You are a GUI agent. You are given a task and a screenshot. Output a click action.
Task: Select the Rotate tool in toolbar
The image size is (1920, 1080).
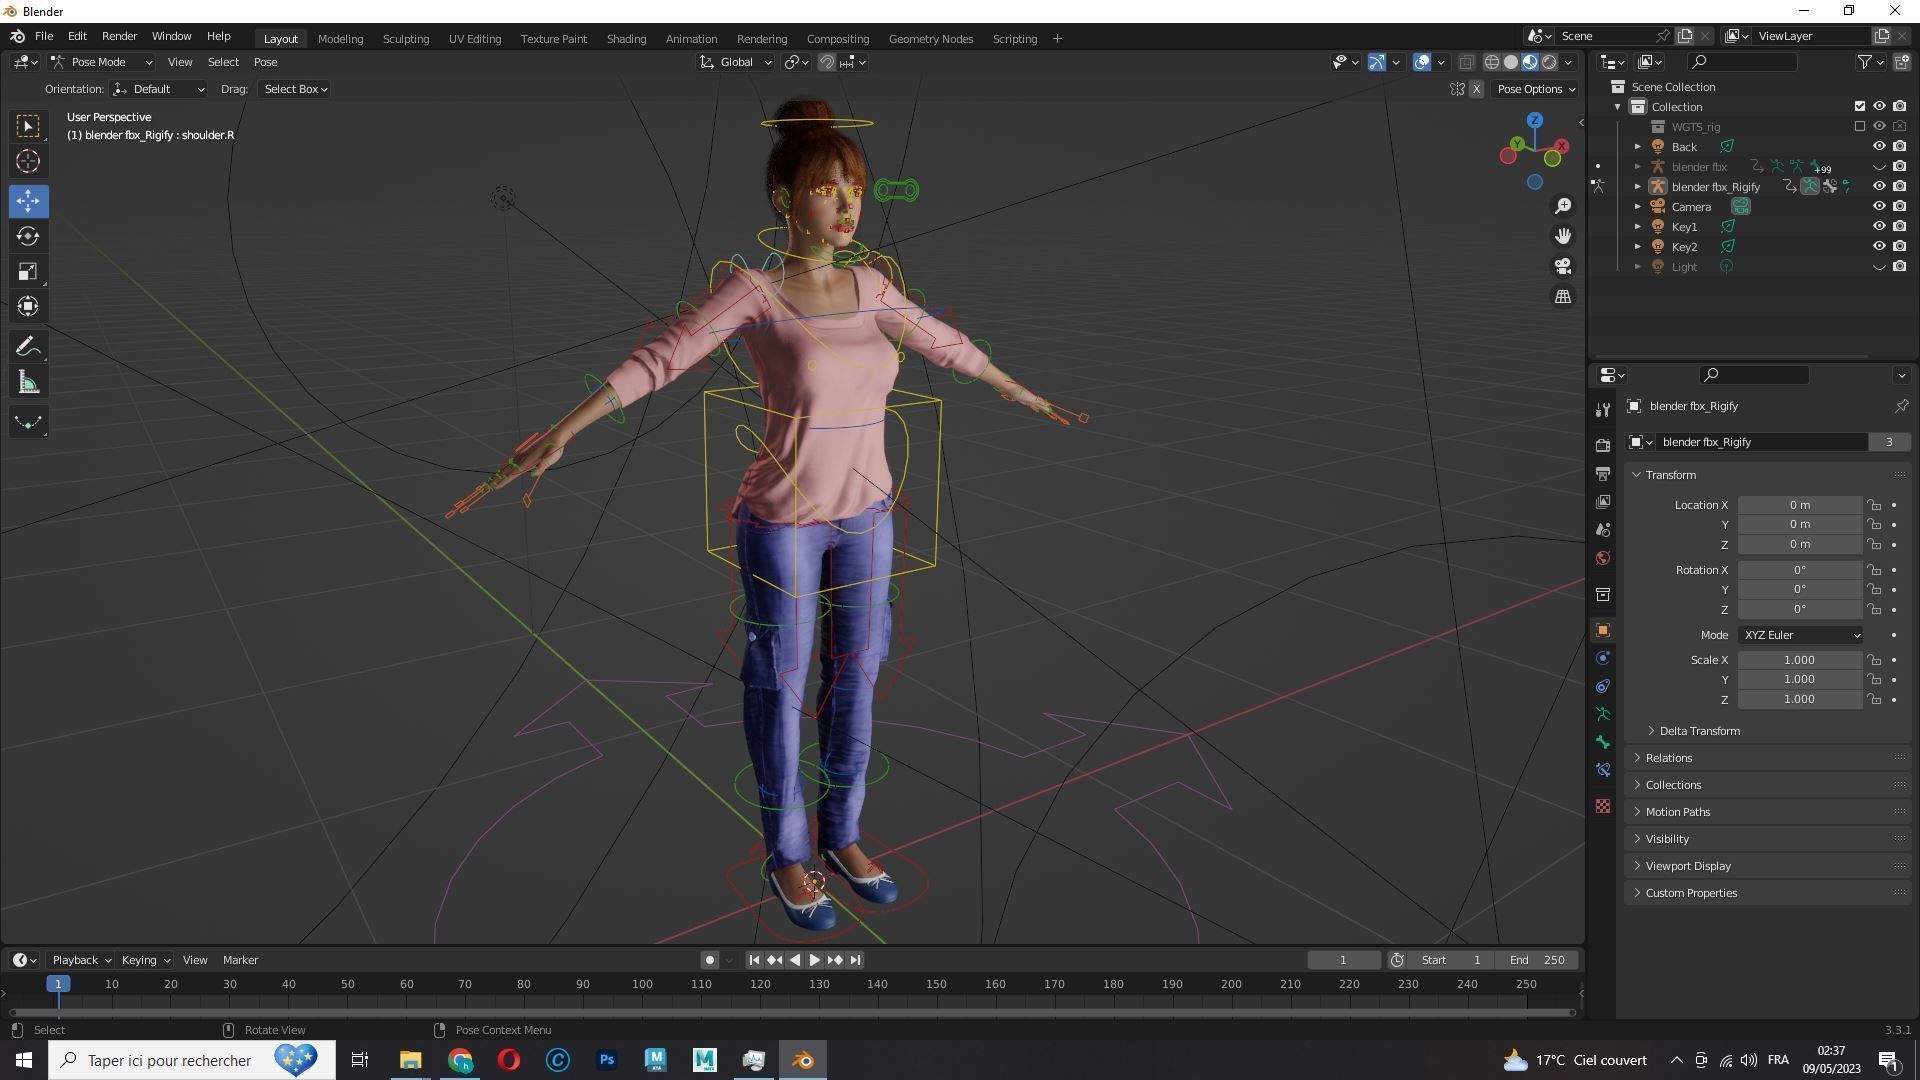[28, 236]
